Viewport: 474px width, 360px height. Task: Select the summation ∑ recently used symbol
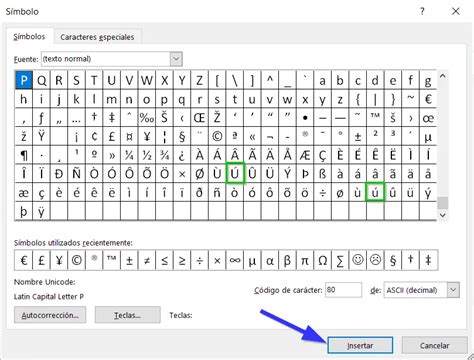(340, 260)
